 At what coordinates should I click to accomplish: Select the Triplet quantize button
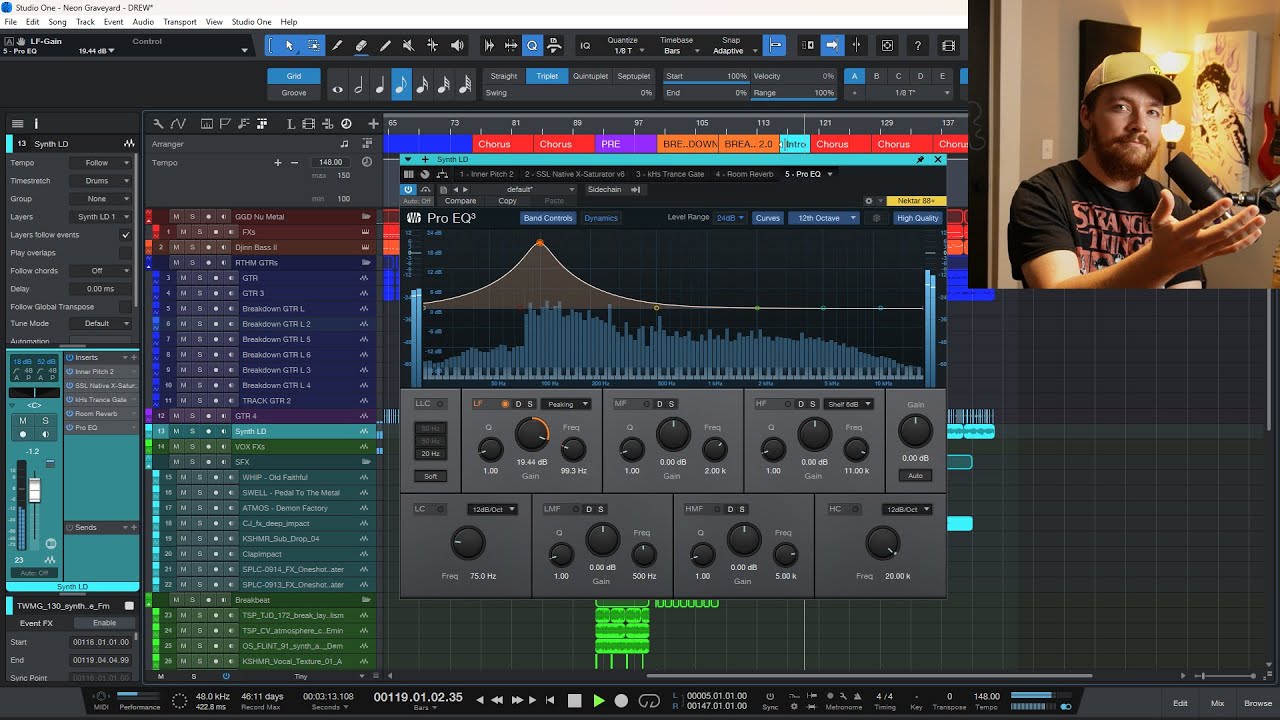coord(547,76)
